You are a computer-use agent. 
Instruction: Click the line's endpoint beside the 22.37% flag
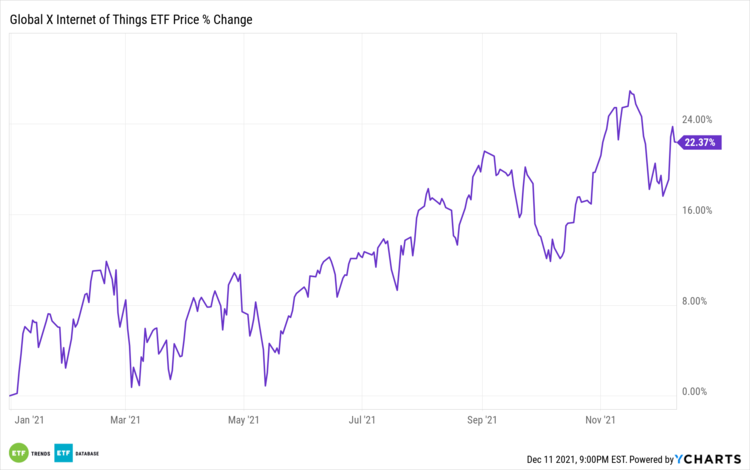point(677,140)
